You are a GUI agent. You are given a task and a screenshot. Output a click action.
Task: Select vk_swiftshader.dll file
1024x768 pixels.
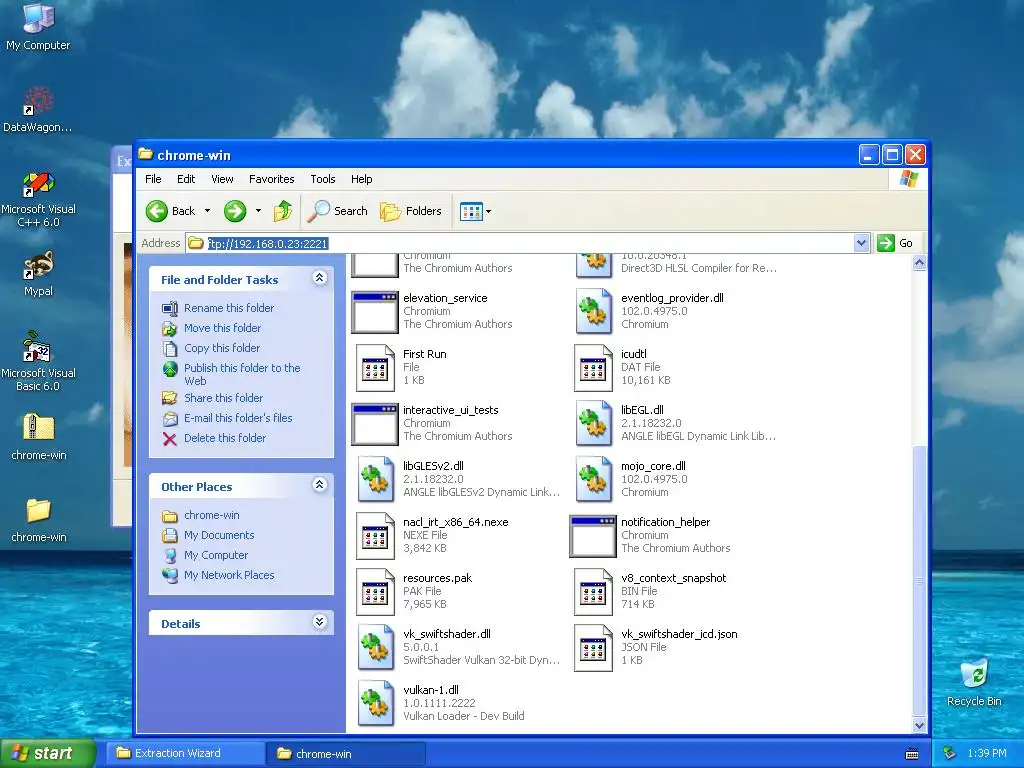pyautogui.click(x=458, y=647)
